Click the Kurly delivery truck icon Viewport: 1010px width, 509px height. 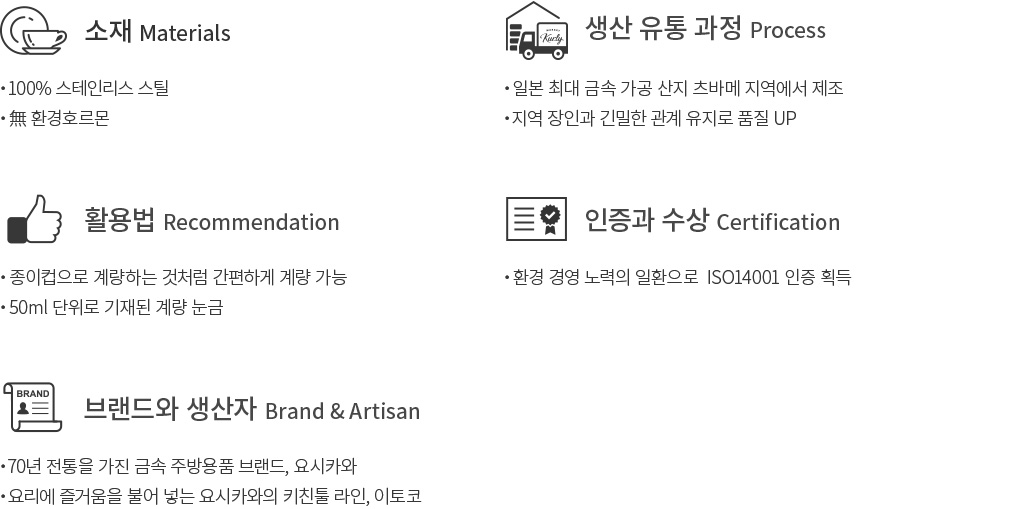click(537, 30)
